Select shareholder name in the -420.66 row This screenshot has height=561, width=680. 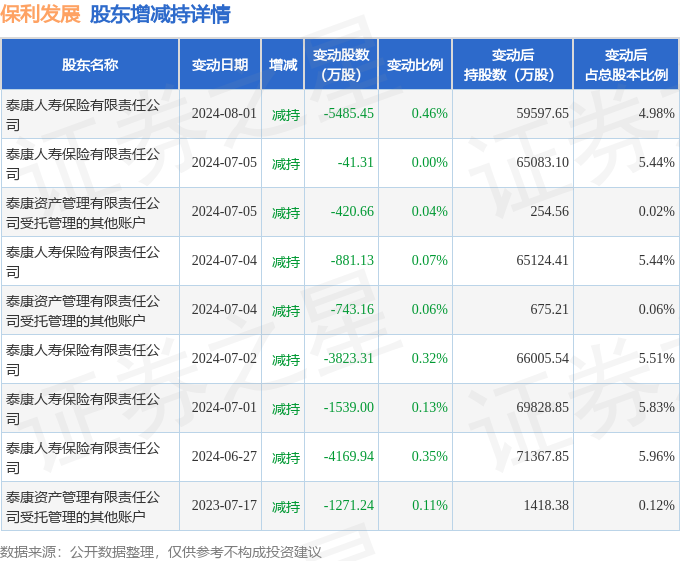[83, 213]
